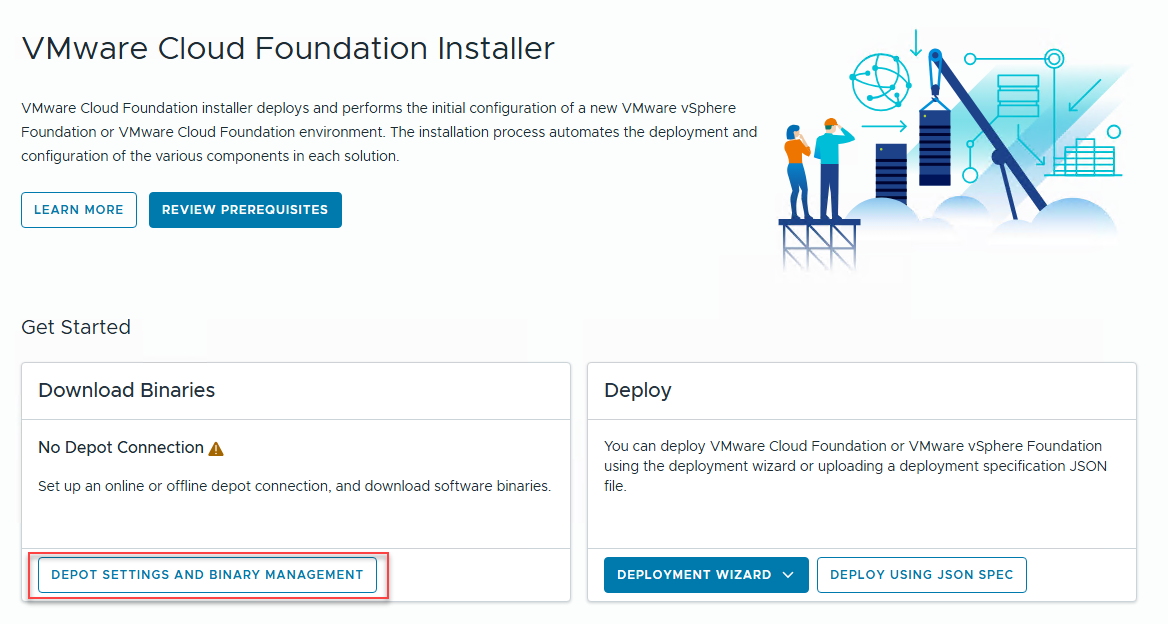Click the warning triangle beside No Depot Connection
The height and width of the screenshot is (624, 1168).
216,449
